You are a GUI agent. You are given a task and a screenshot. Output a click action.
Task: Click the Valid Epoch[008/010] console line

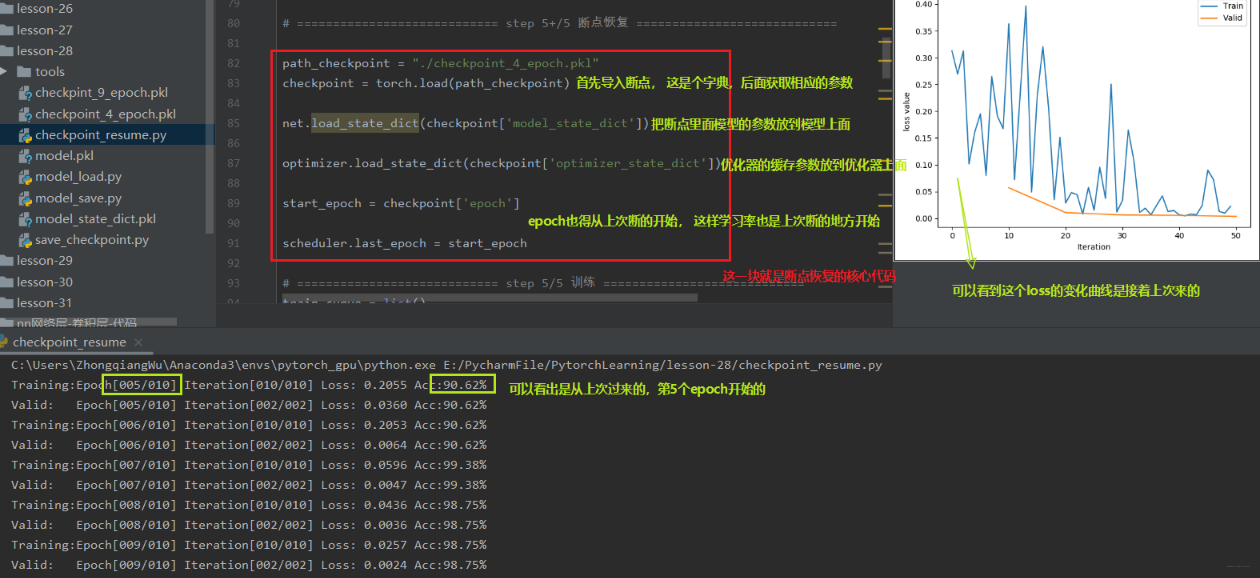coord(249,525)
